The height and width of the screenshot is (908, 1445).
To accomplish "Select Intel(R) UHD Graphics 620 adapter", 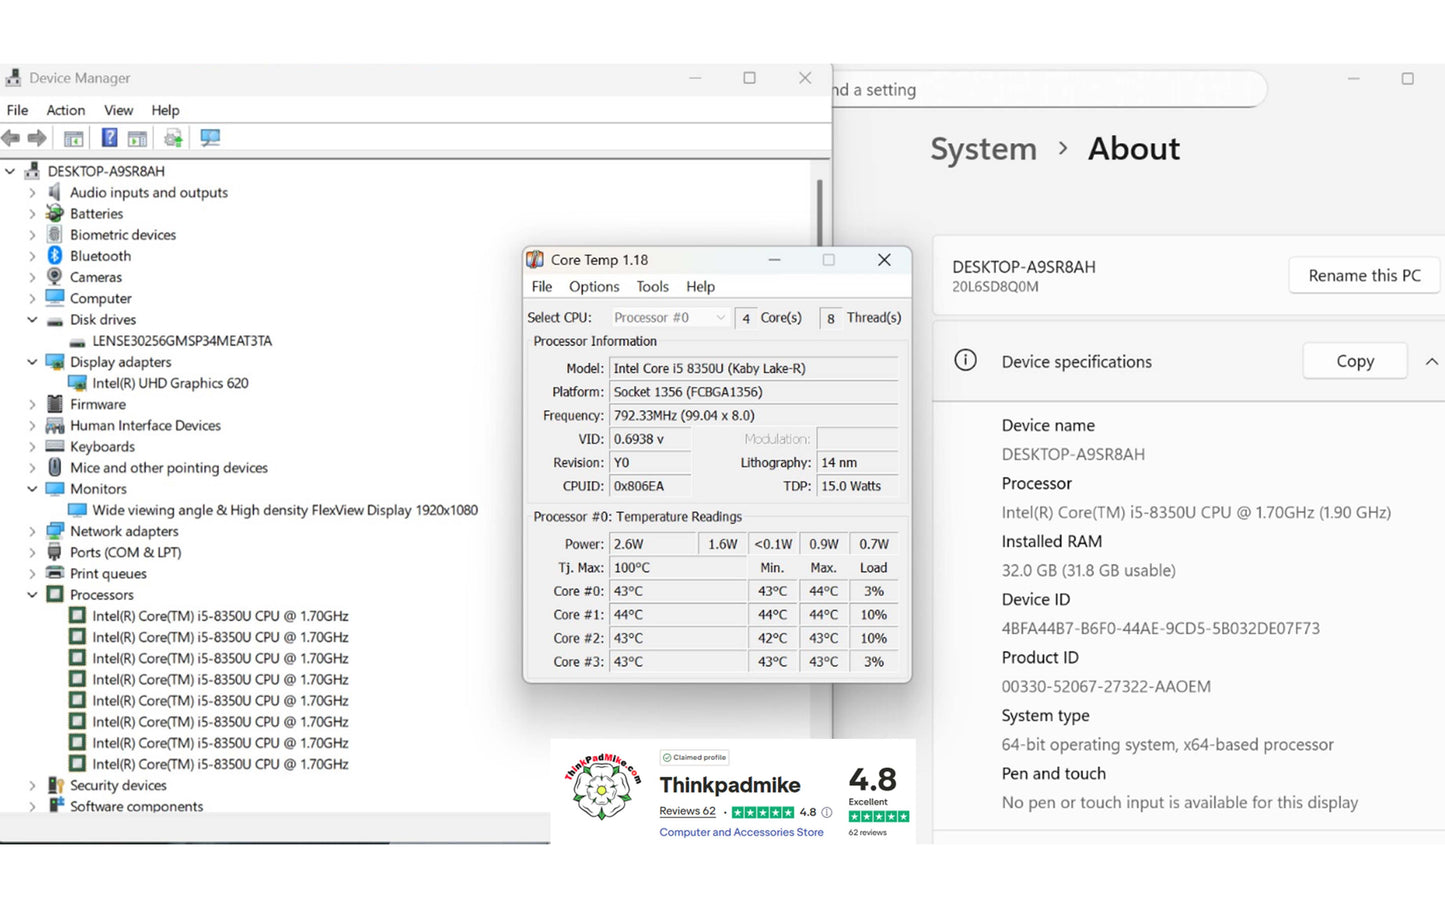I will 170,383.
